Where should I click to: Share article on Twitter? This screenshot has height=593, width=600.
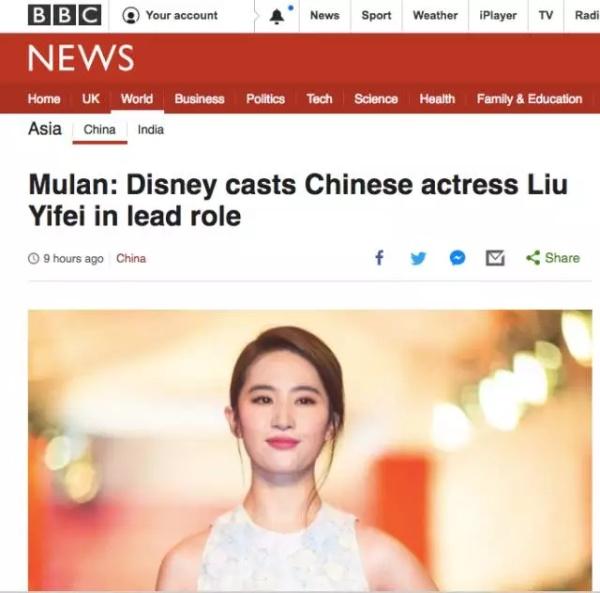[418, 258]
